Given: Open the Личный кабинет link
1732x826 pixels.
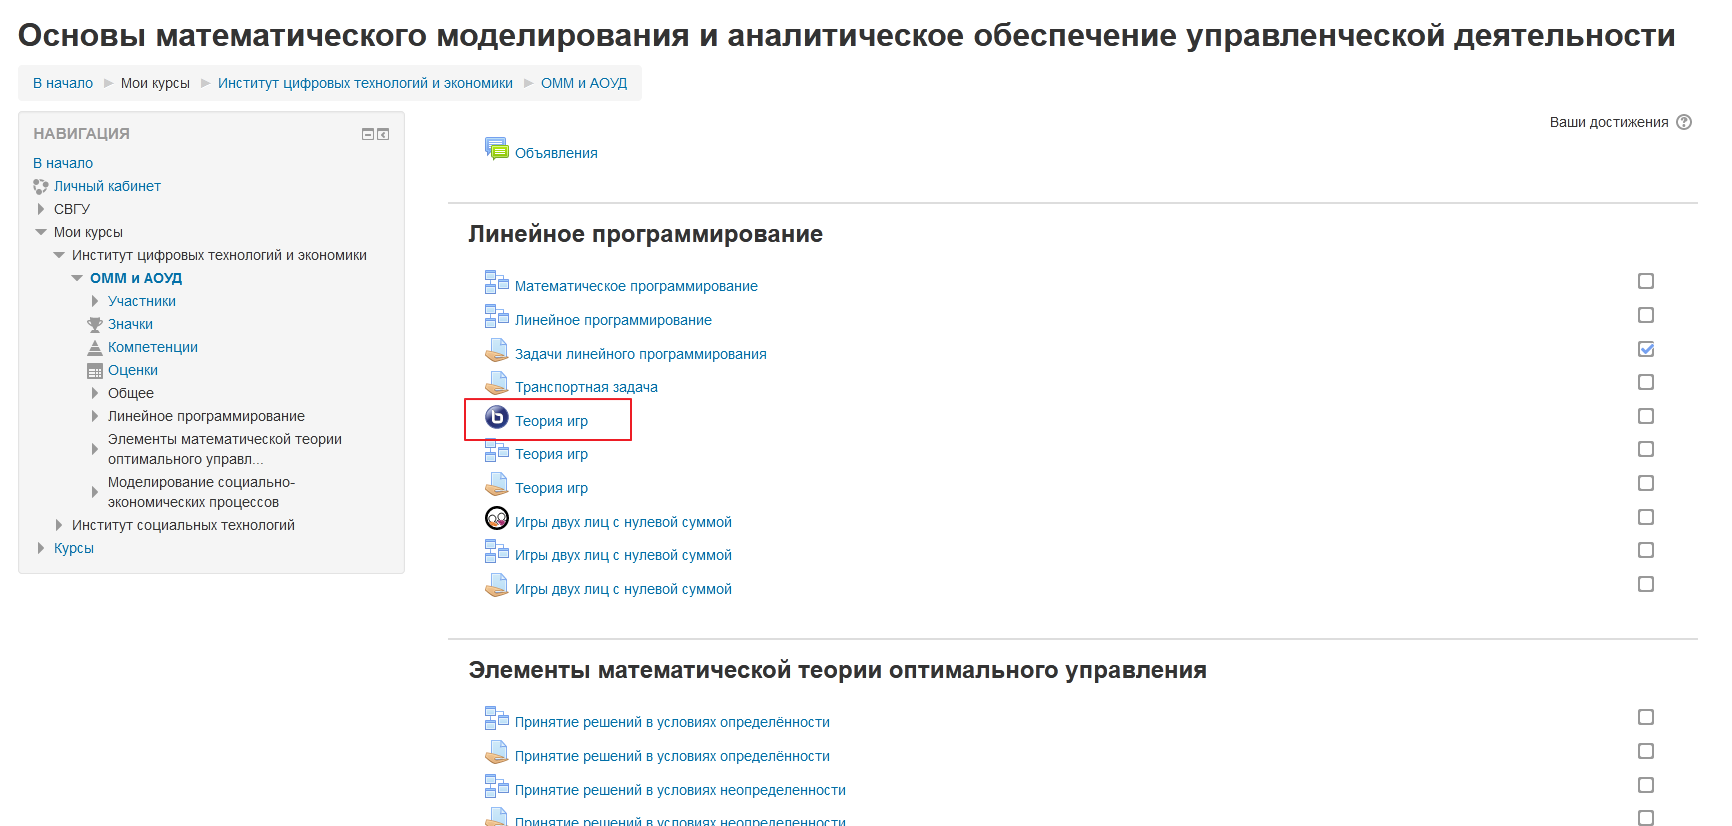Looking at the screenshot, I should [107, 186].
